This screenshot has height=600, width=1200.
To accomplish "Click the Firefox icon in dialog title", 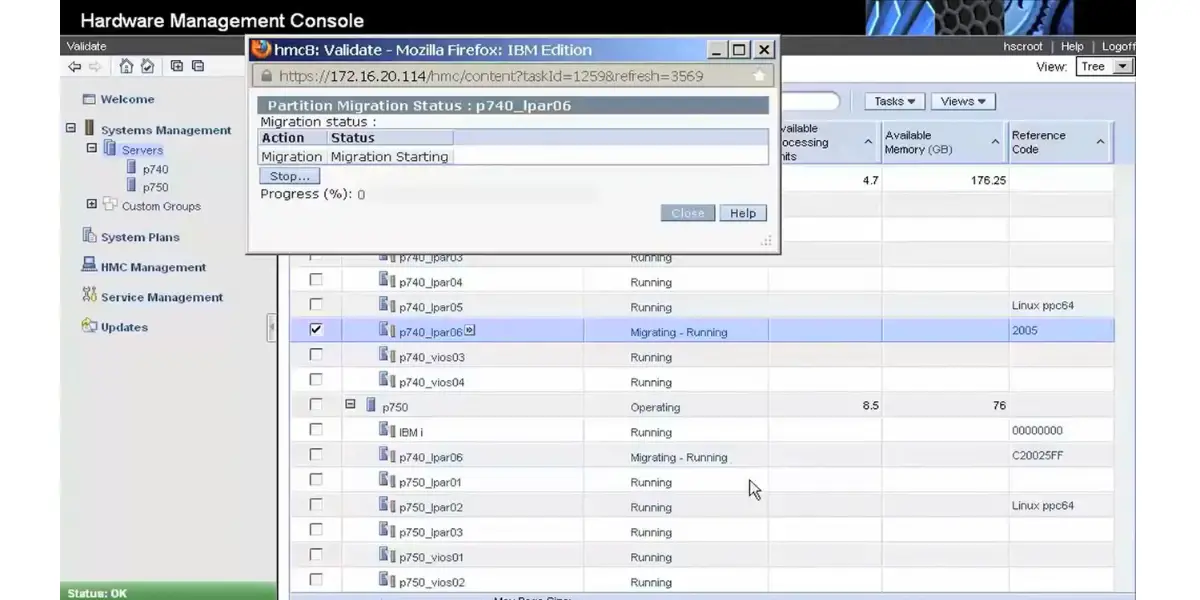I will pos(261,49).
